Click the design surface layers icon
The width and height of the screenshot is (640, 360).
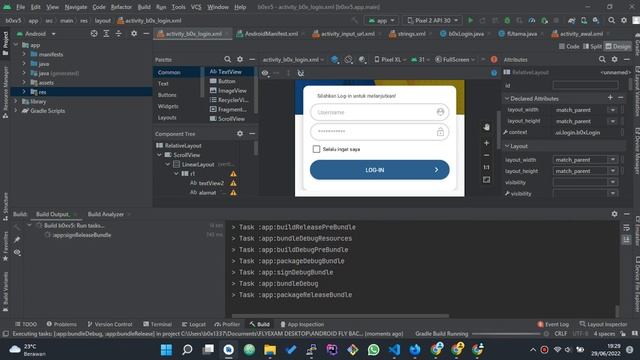pos(335,60)
